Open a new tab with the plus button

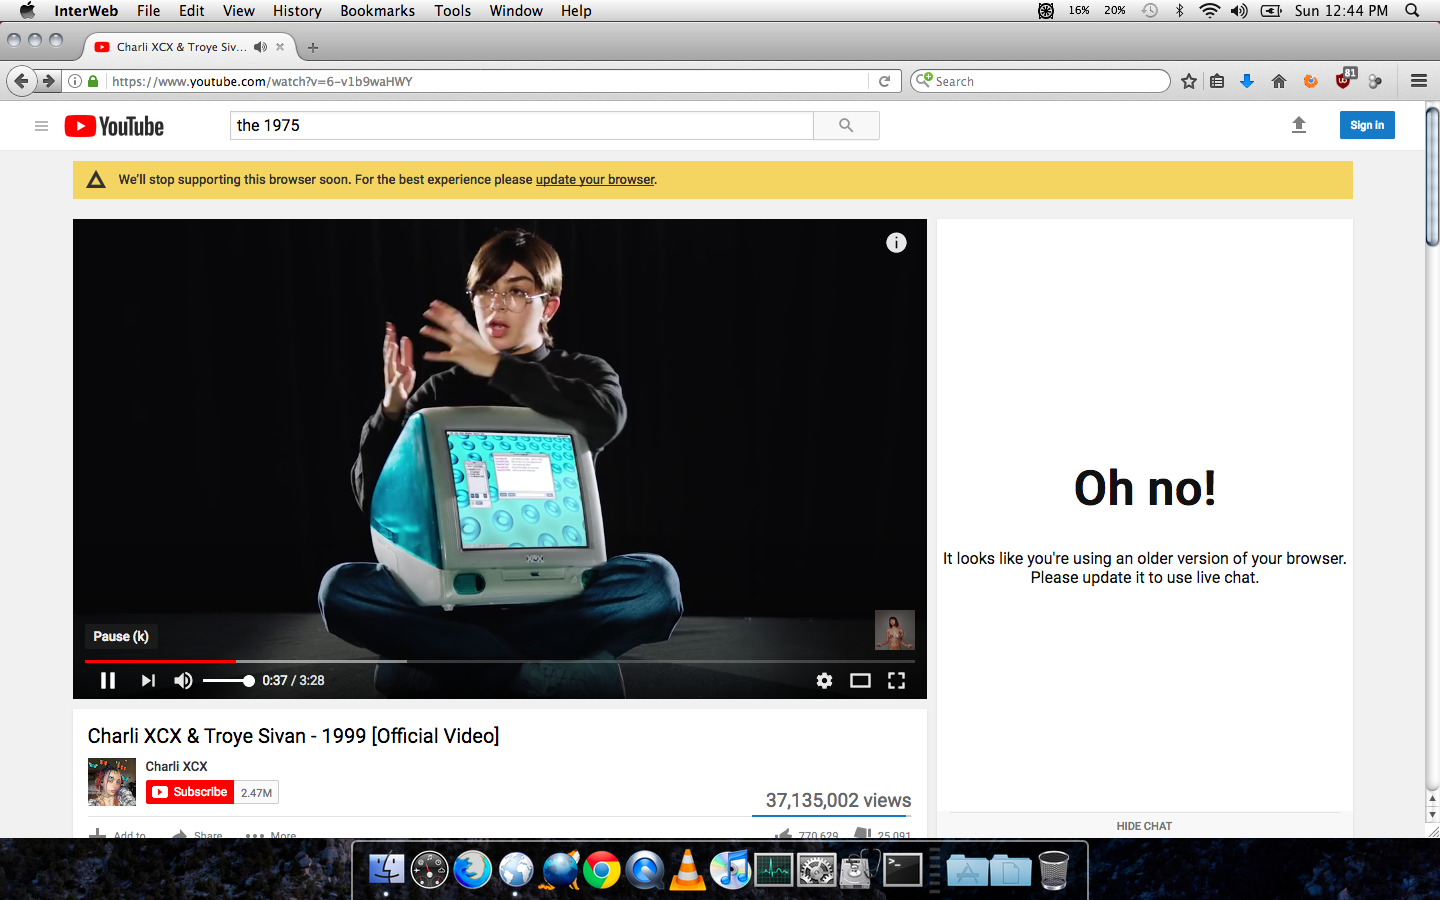(x=313, y=47)
